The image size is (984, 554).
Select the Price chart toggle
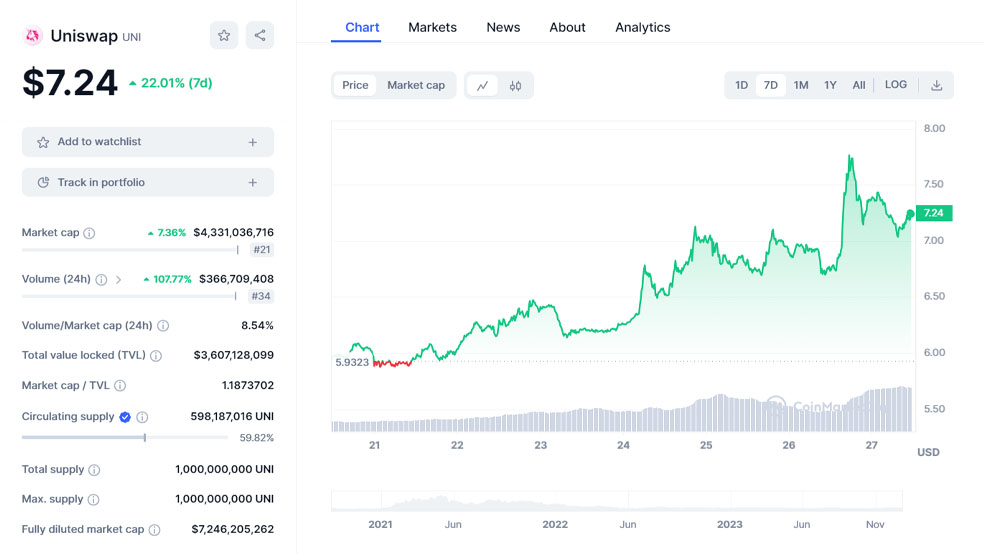(355, 86)
